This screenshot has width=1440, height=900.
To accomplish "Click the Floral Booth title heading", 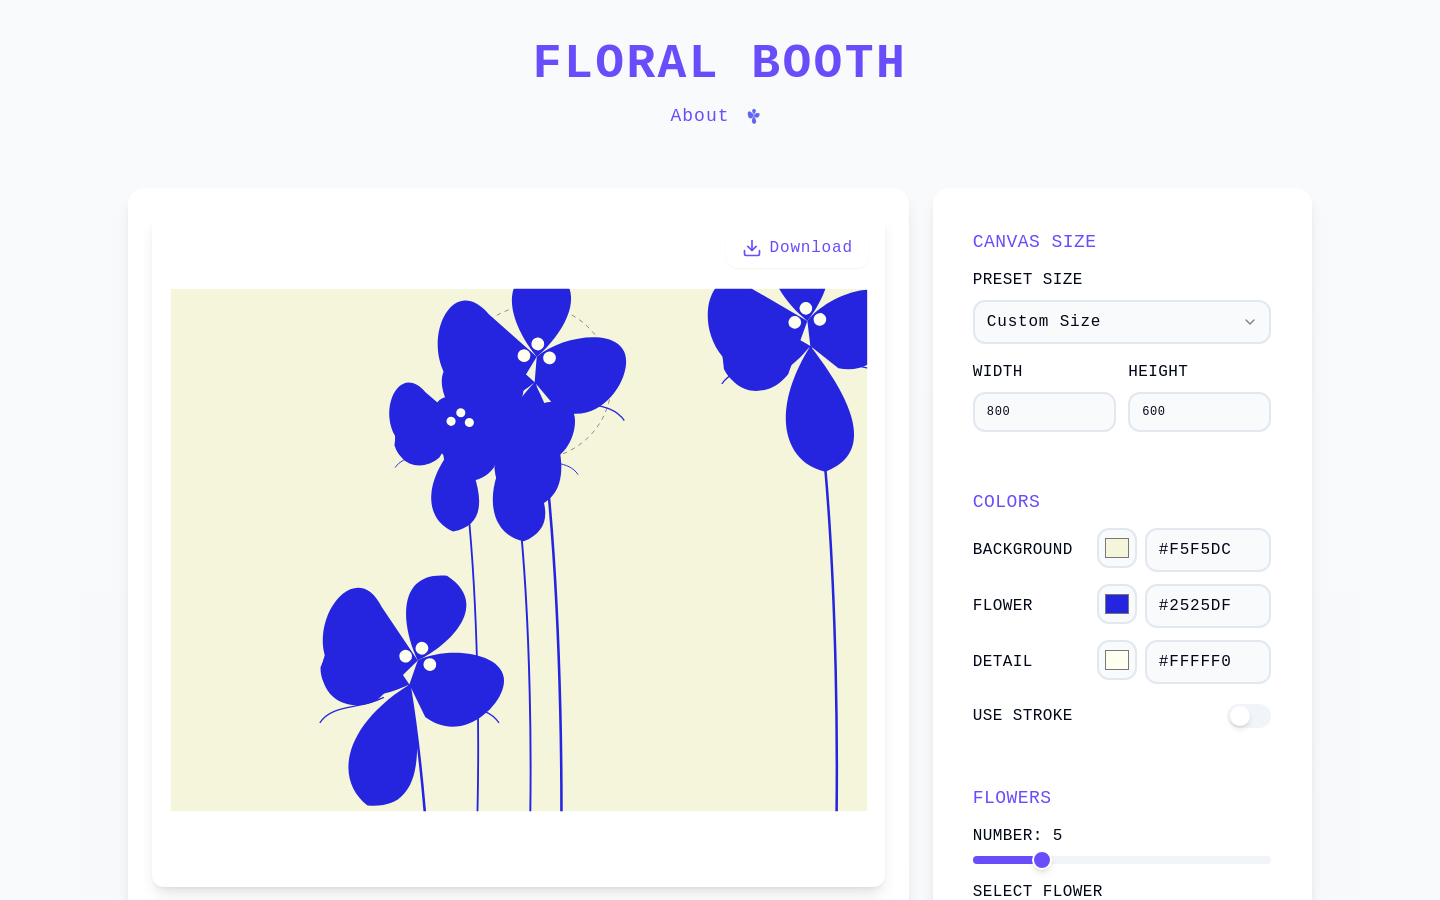I will pyautogui.click(x=719, y=63).
